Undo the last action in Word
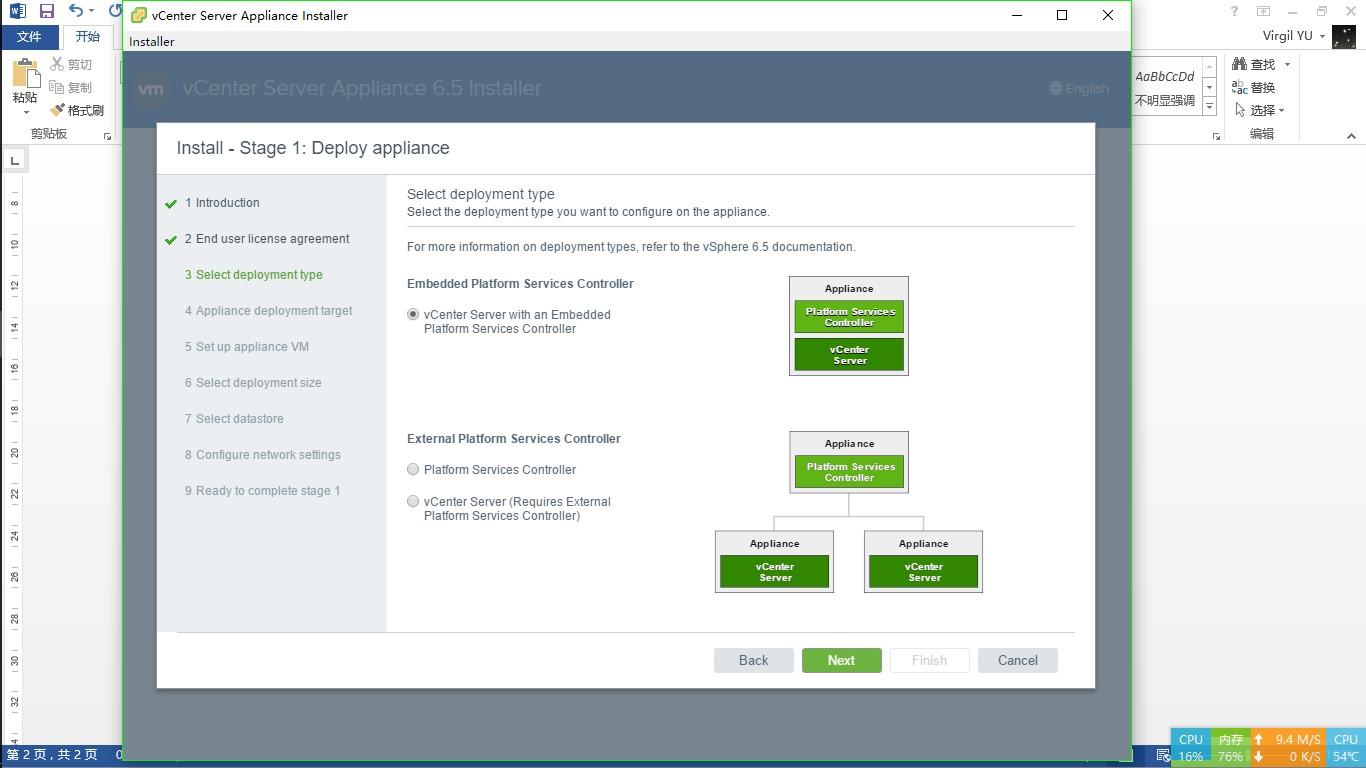Screen dimensions: 1366x768 [x=76, y=11]
